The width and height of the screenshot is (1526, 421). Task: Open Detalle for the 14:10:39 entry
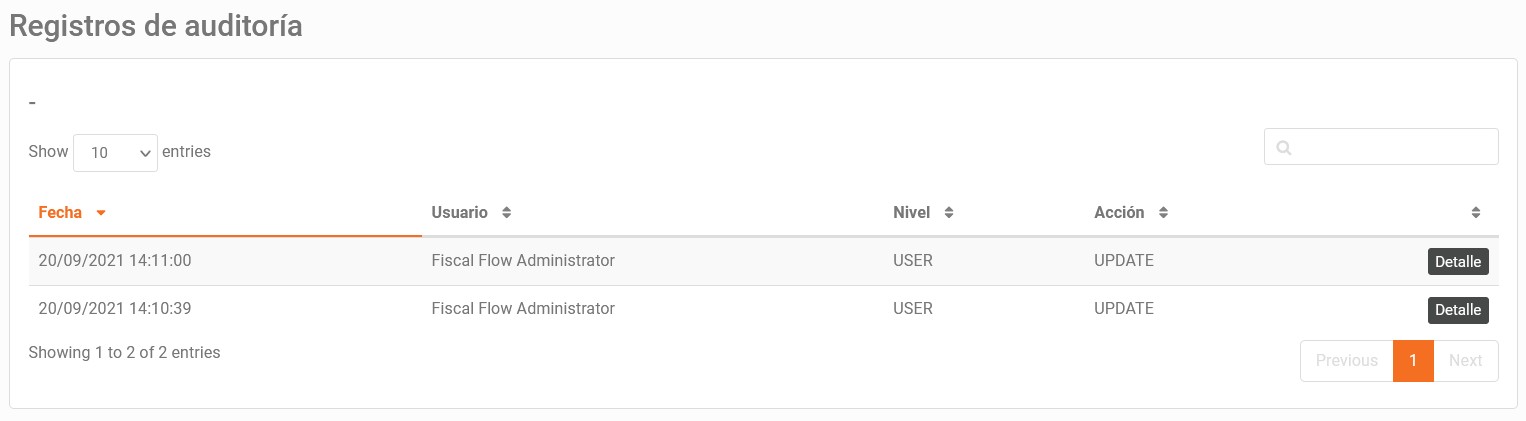click(x=1458, y=310)
